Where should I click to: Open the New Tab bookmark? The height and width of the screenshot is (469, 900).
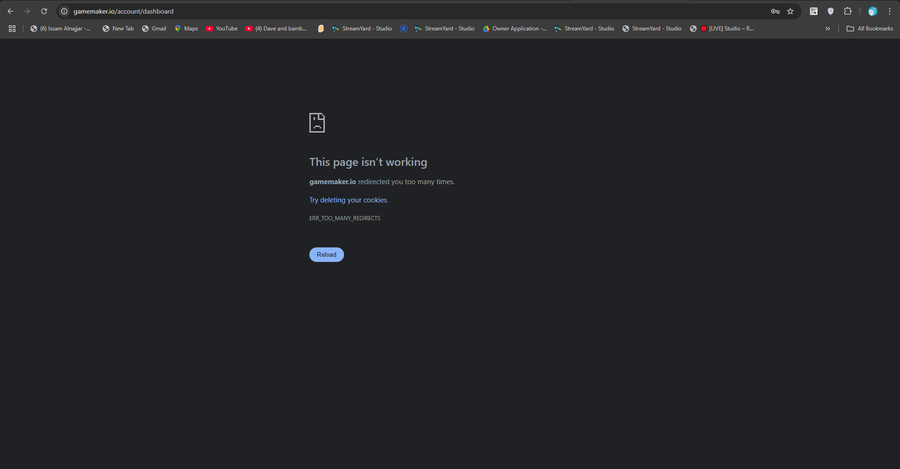[118, 28]
